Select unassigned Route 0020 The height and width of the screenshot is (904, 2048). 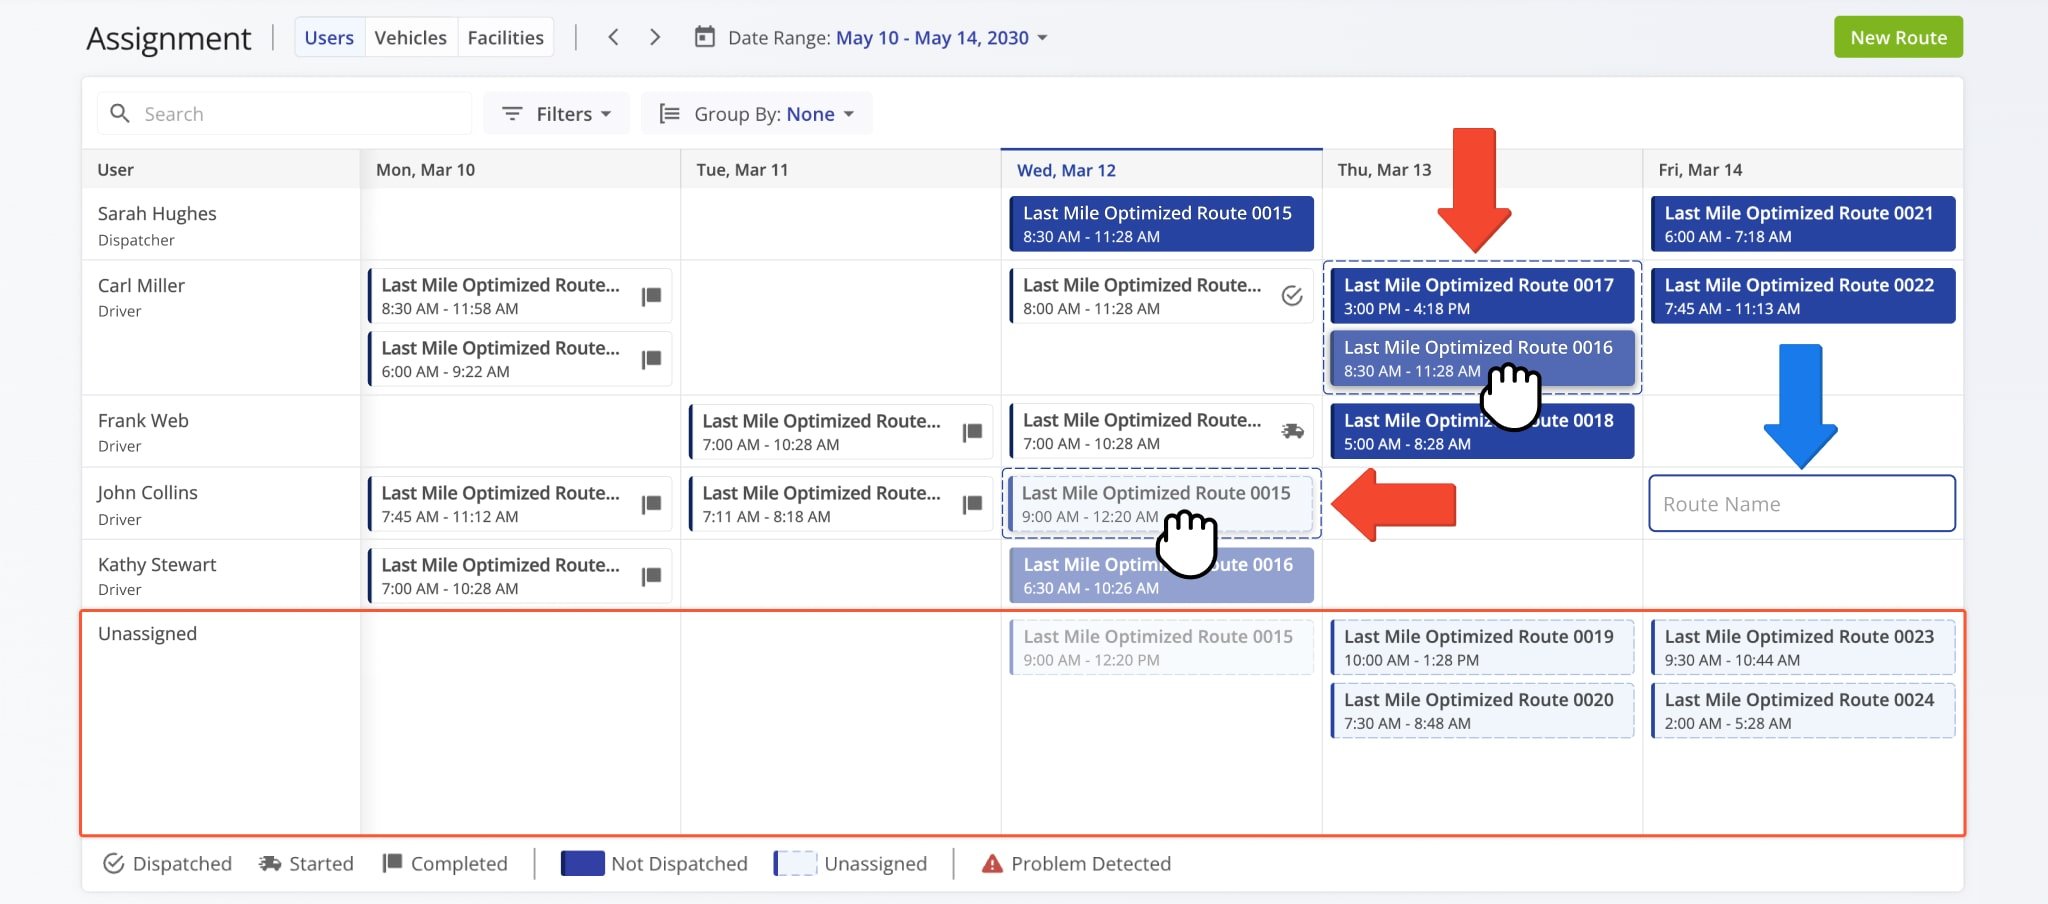(x=1482, y=710)
